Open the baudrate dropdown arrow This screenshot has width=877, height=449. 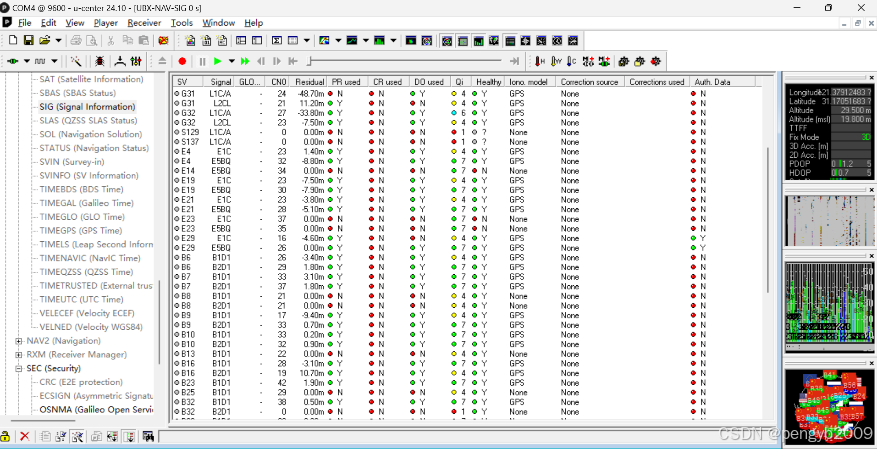tap(54, 61)
